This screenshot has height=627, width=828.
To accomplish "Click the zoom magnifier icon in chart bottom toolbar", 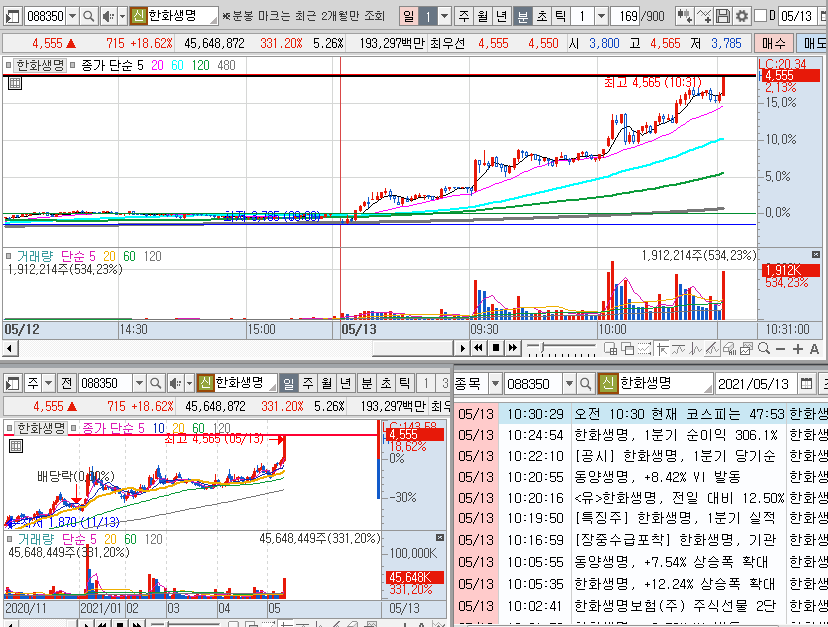I will pyautogui.click(x=764, y=349).
